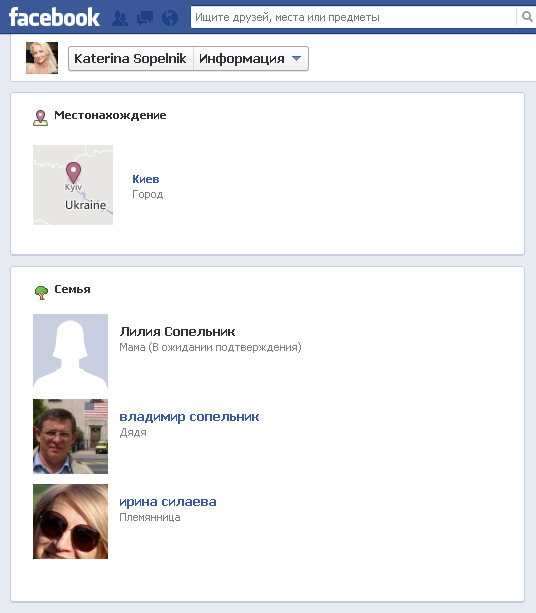
Task: Open the Ukraine map thumbnail
Action: pos(73,185)
